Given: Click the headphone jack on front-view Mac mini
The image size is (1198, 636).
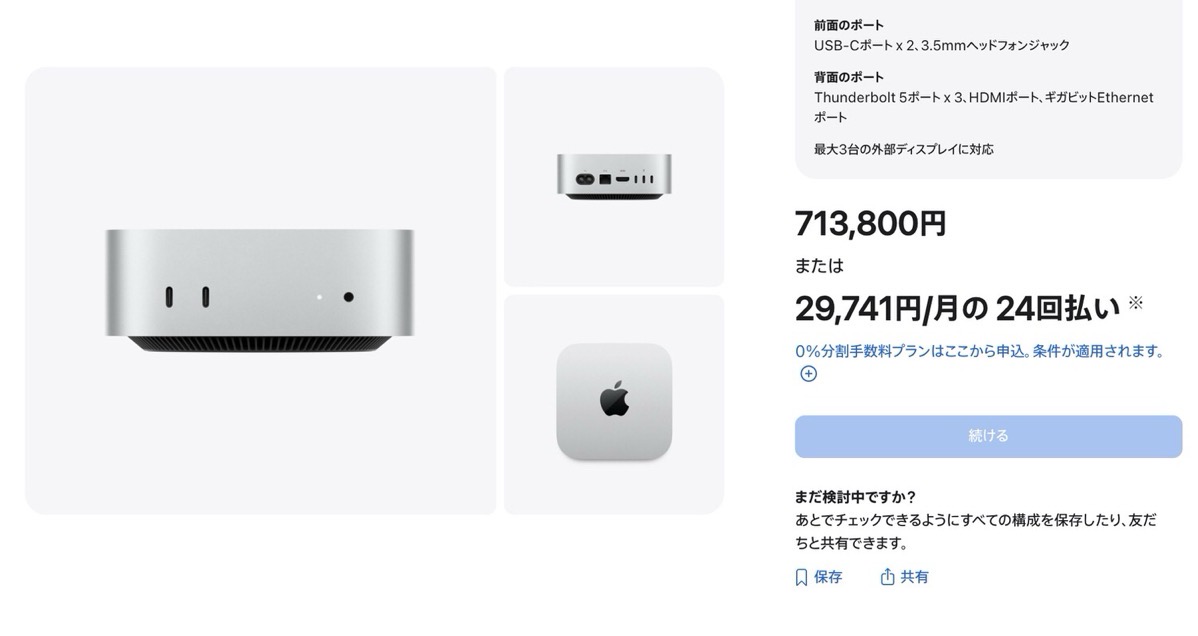Looking at the screenshot, I should click(348, 297).
